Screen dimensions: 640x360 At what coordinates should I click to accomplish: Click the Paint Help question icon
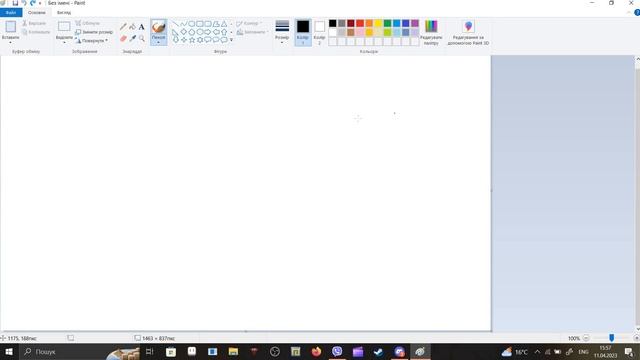pos(637,13)
